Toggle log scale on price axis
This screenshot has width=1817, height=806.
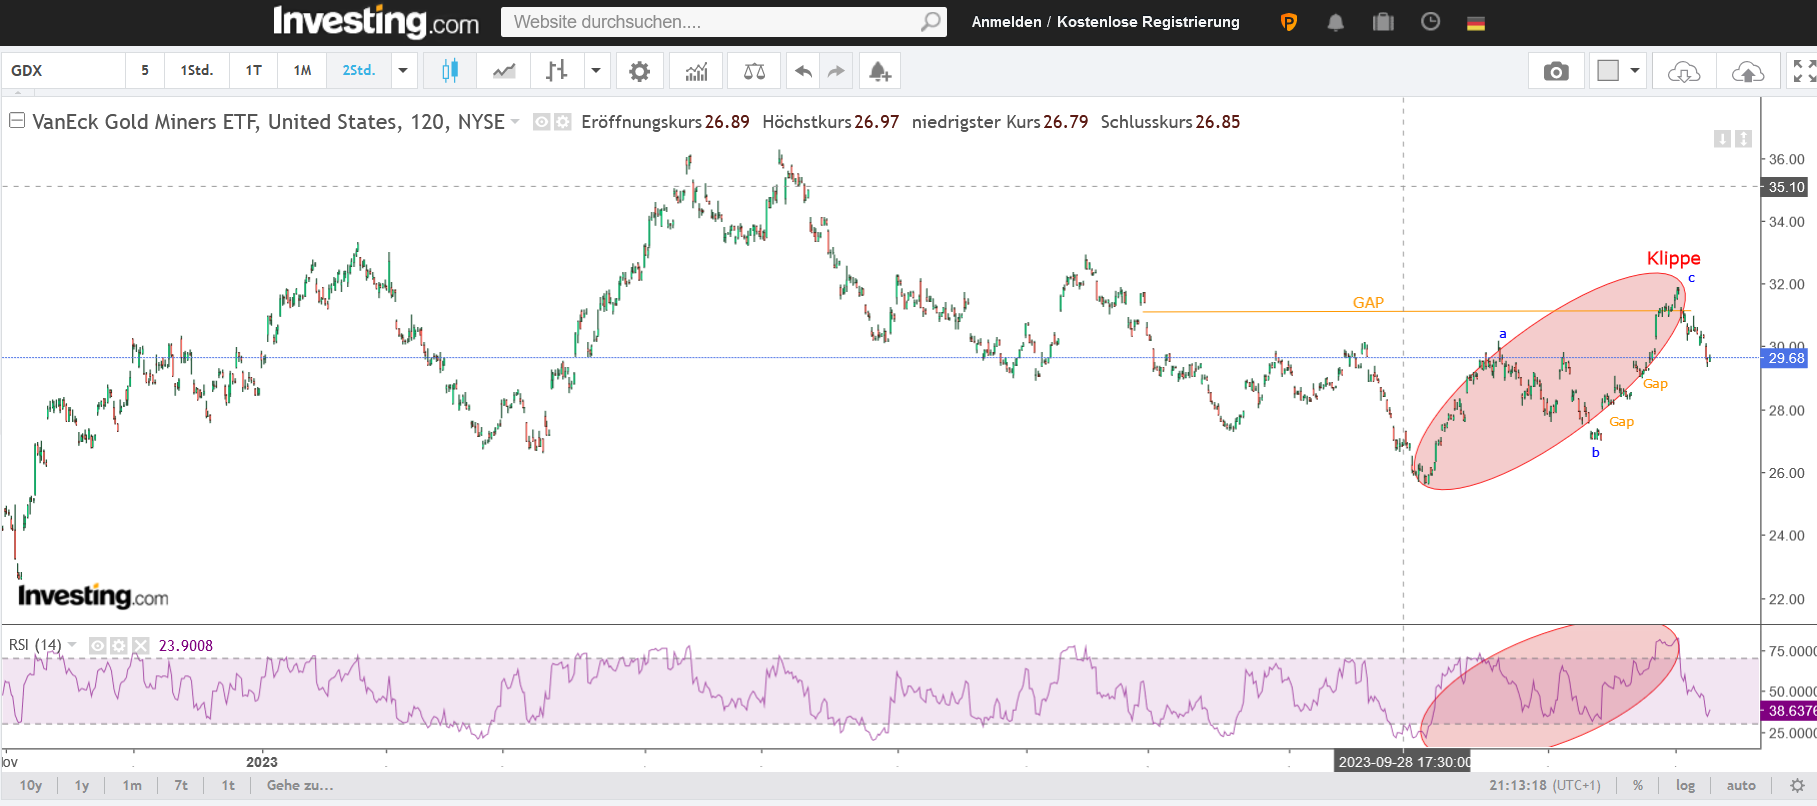[x=1685, y=785]
